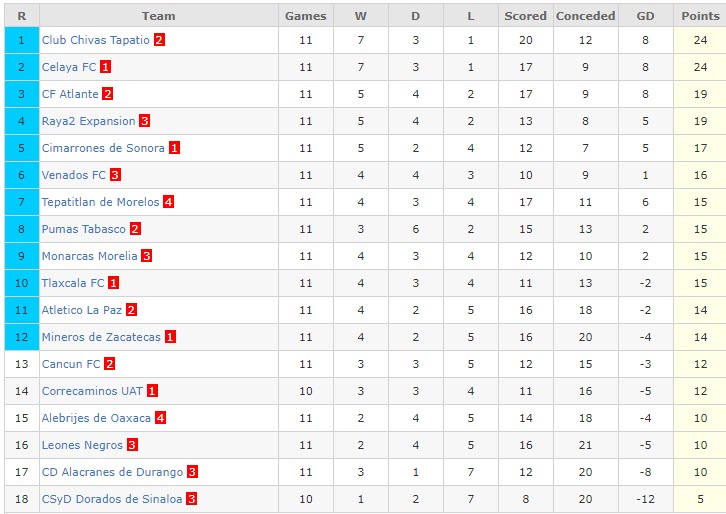This screenshot has width=726, height=514.
Task: Click red badge next to Tepatitlan de Morelos
Action: point(169,202)
